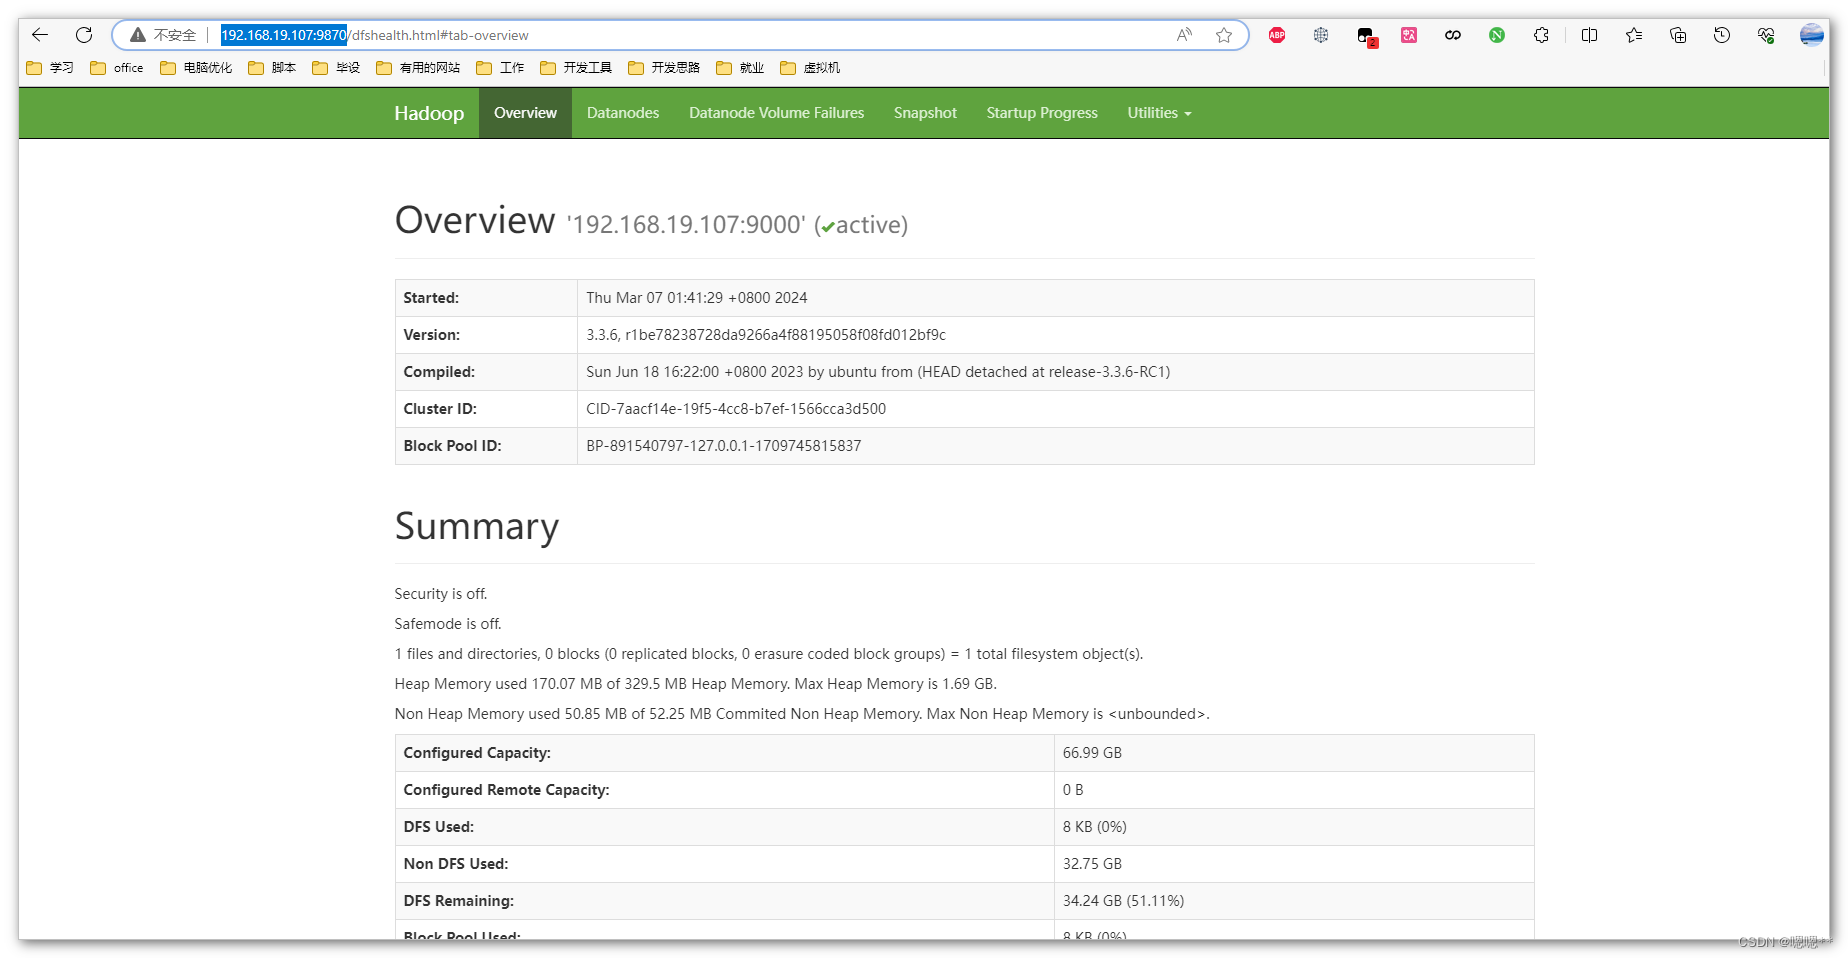Reload the current page
The image size is (1848, 958).
tap(84, 35)
